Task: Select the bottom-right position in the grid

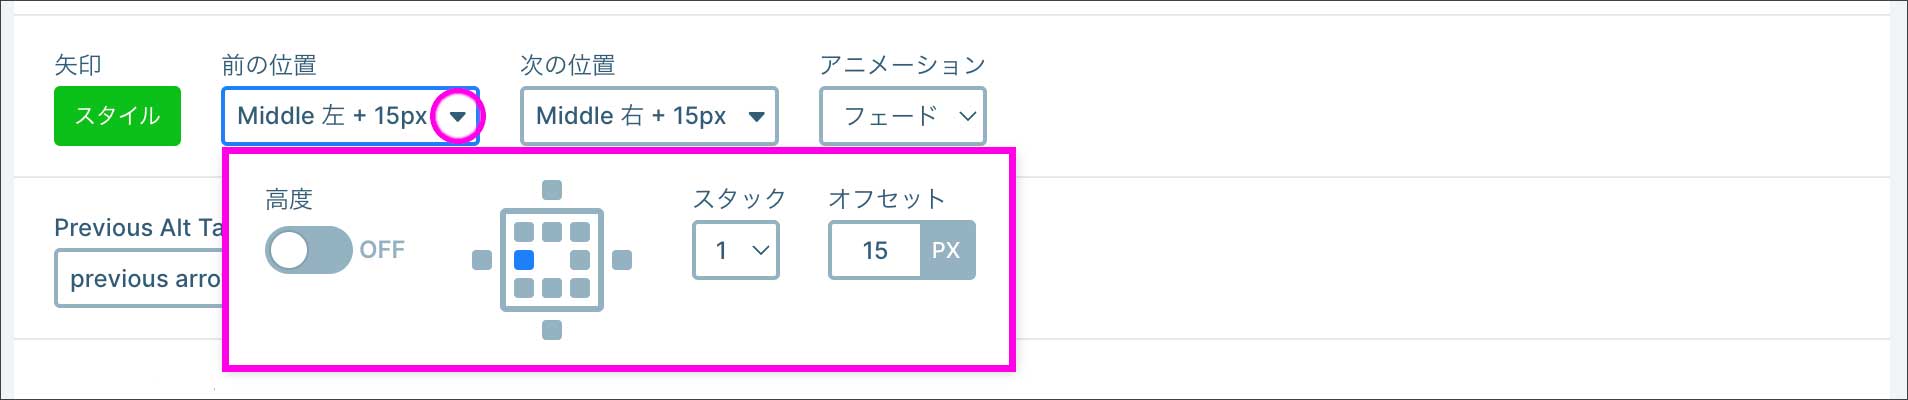Action: [579, 288]
